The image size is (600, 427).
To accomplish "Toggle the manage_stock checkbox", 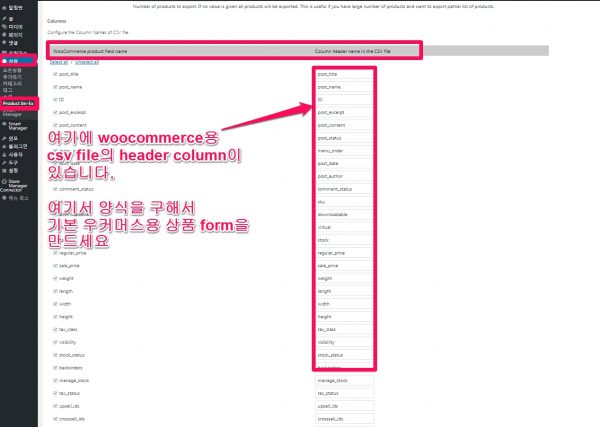I will pyautogui.click(x=55, y=380).
